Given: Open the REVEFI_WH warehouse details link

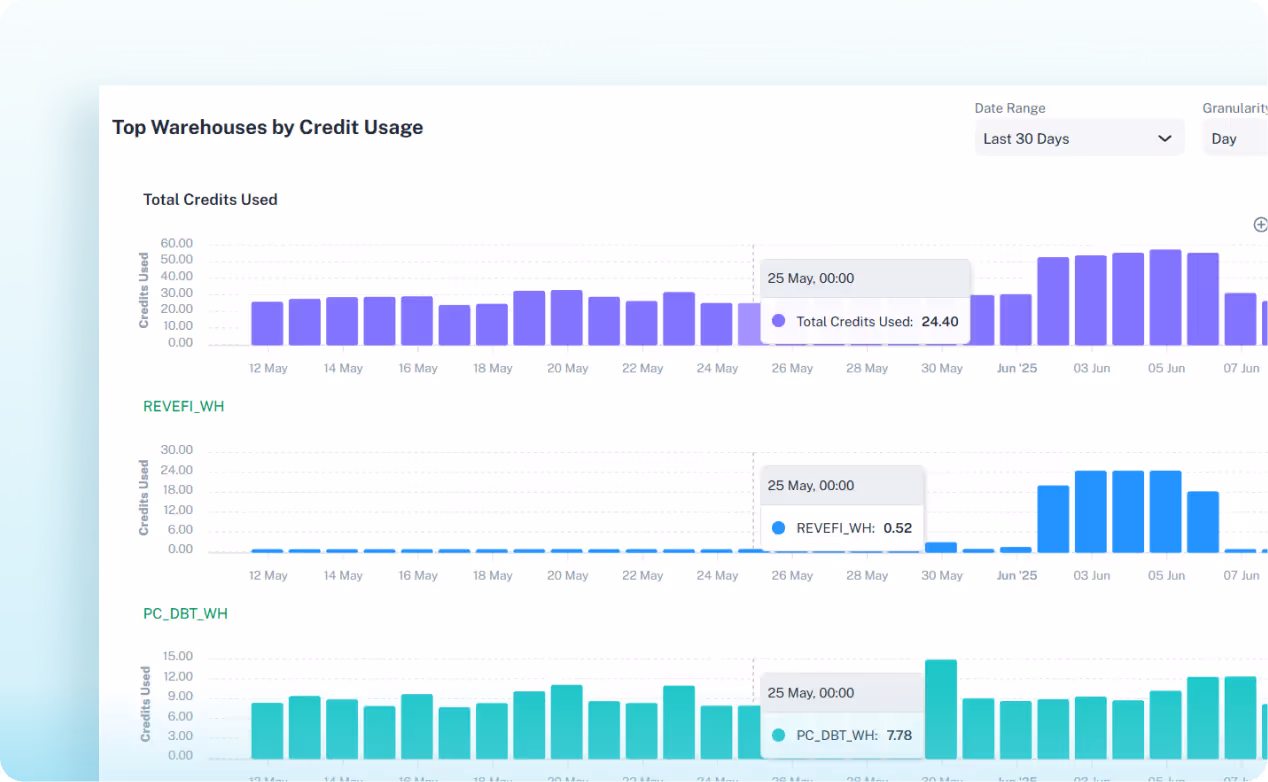Looking at the screenshot, I should tap(183, 406).
